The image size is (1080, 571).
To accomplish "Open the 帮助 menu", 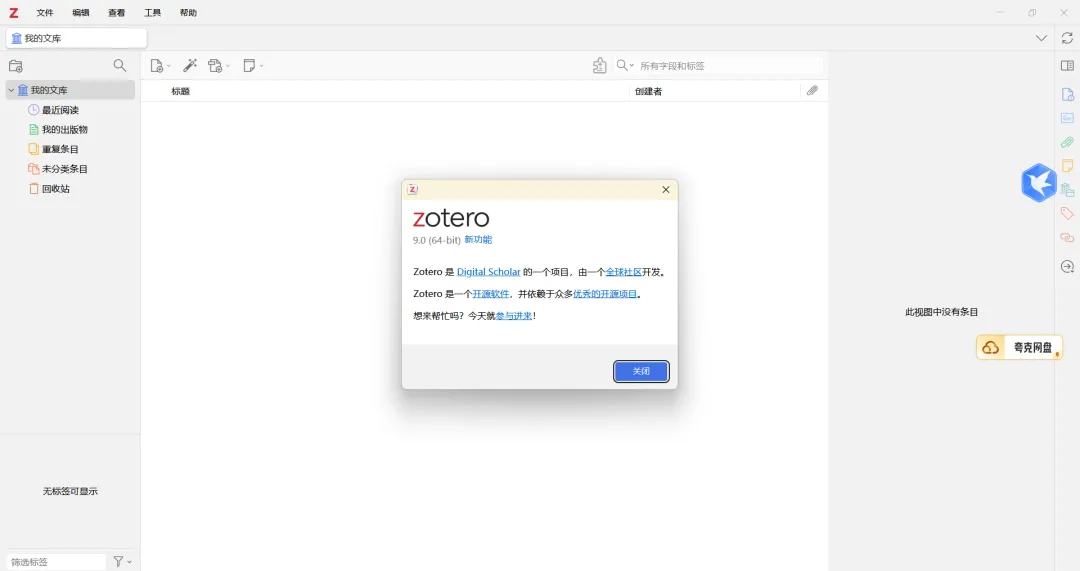I will 188,12.
